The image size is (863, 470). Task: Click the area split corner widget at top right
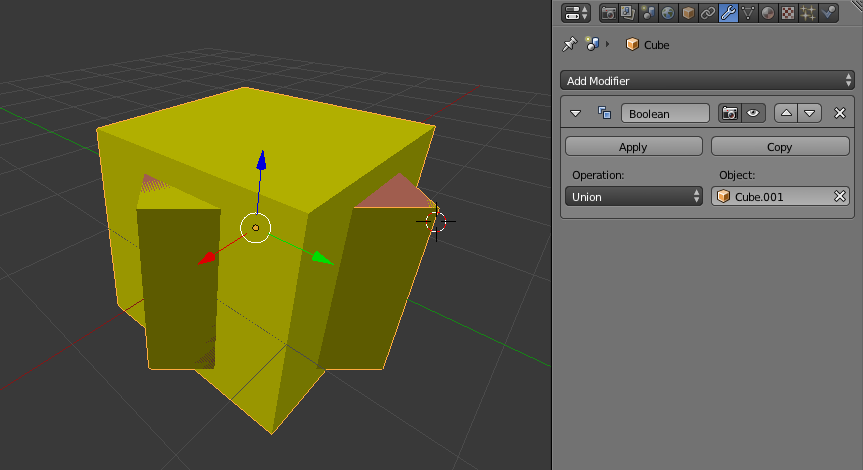click(856, 3)
